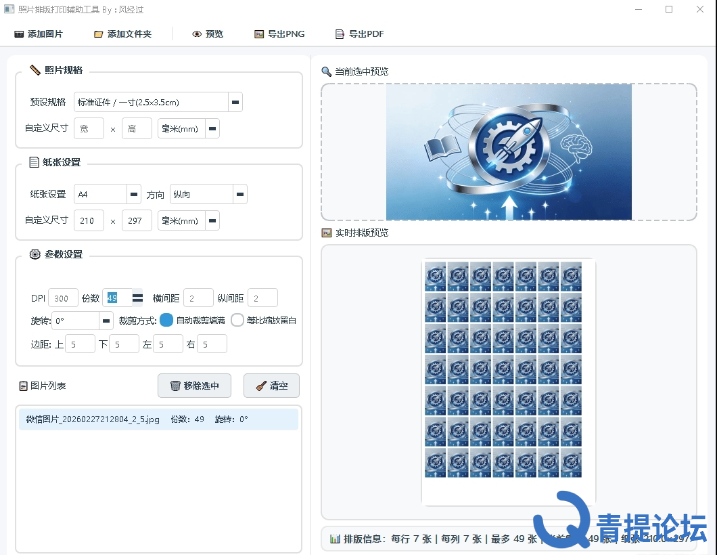Open the 方向 orientation dropdown showing 纵向
717x555 pixels.
239,194
